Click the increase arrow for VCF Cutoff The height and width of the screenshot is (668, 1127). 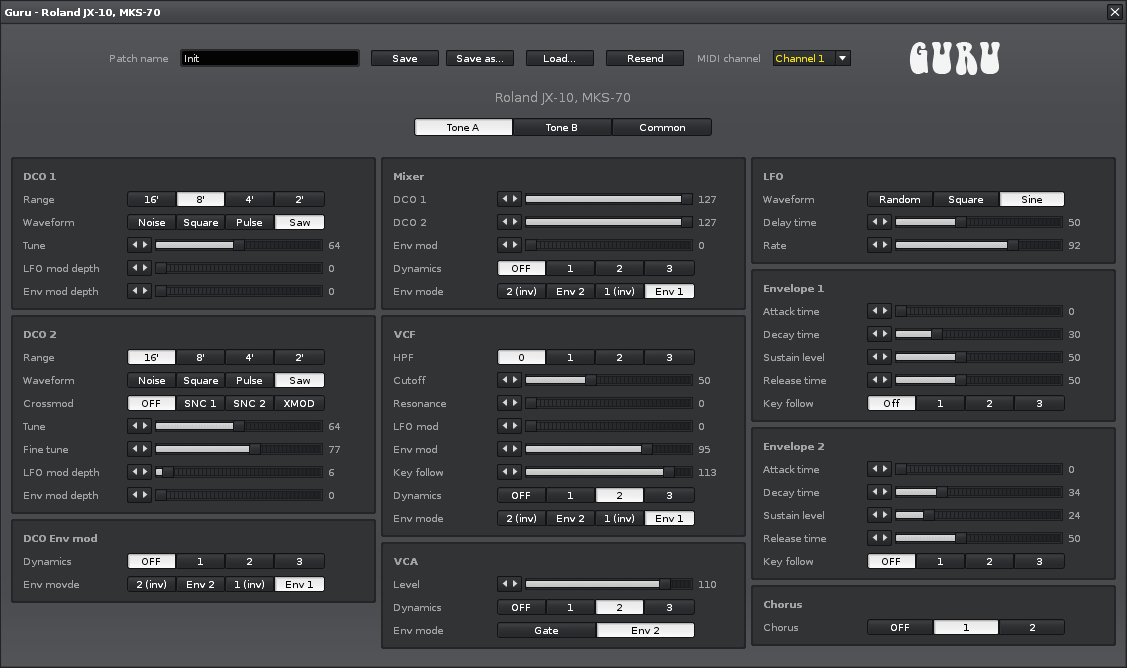click(x=515, y=380)
